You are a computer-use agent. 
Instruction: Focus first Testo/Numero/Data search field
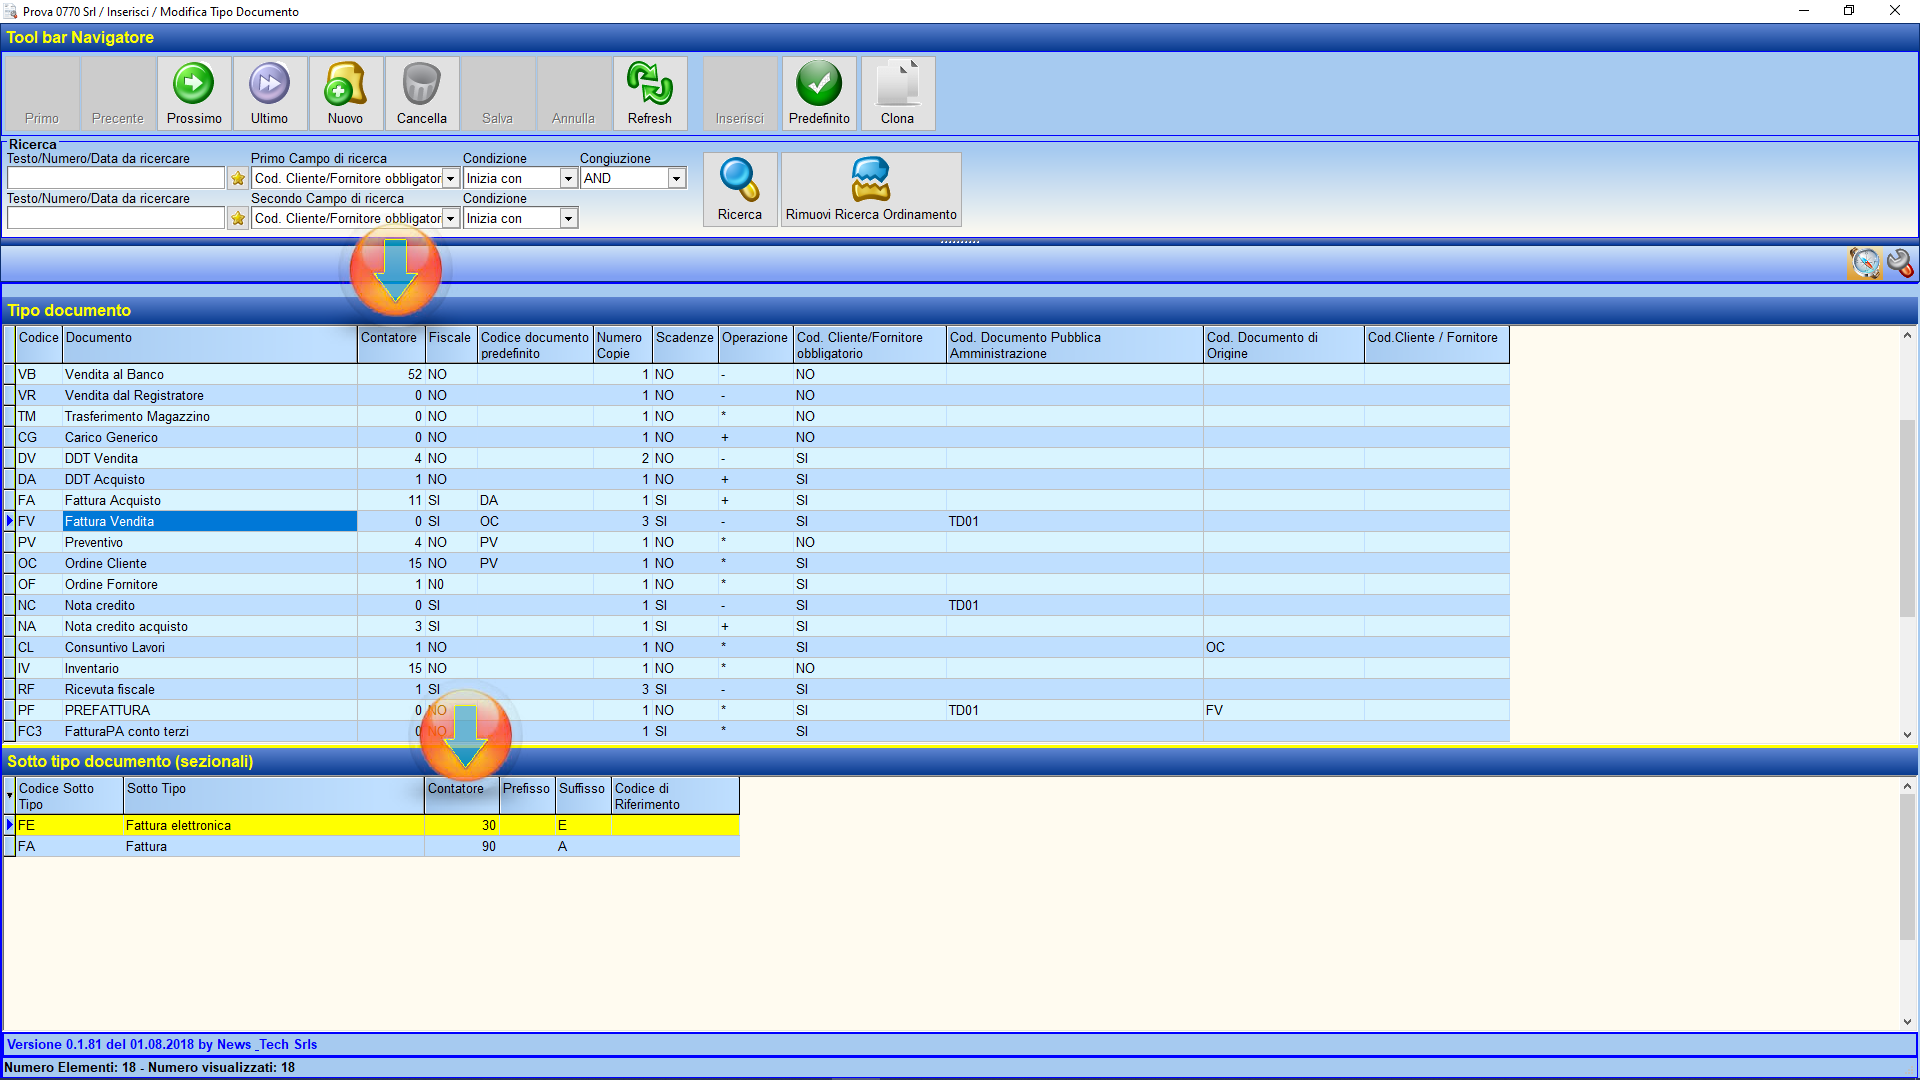[116, 178]
